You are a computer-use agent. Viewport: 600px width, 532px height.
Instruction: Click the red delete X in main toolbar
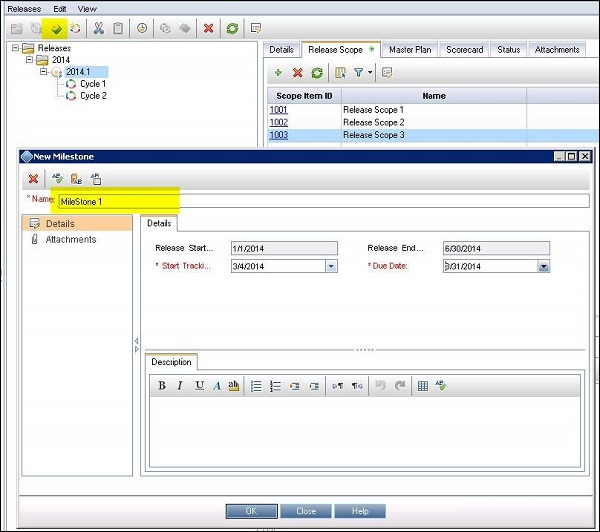click(x=208, y=27)
